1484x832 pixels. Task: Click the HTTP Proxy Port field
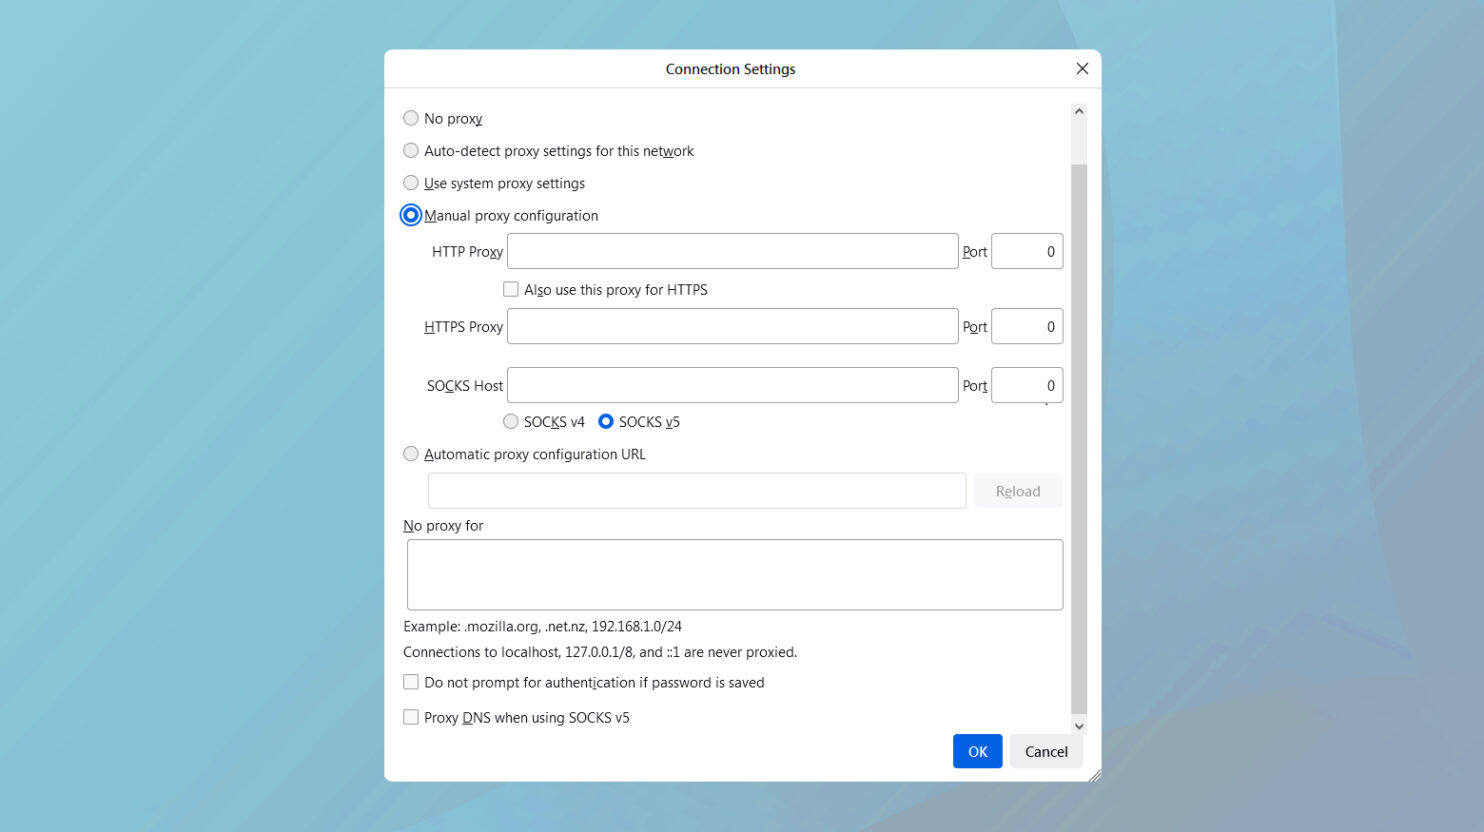coord(1026,251)
